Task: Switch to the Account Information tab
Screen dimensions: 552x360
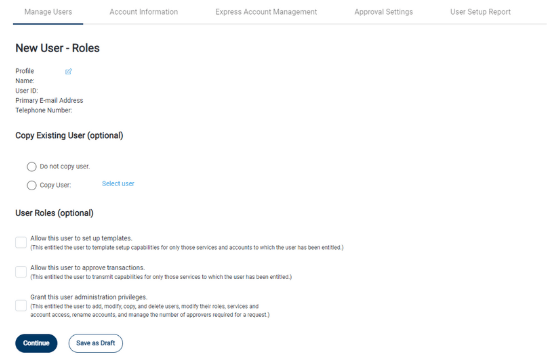Action: (x=144, y=12)
